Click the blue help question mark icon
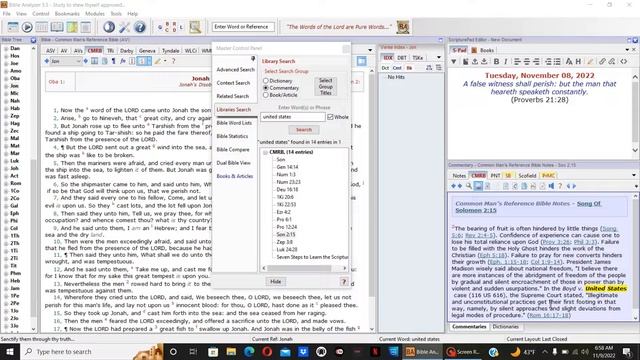The width and height of the screenshot is (640, 360). [x=140, y=27]
